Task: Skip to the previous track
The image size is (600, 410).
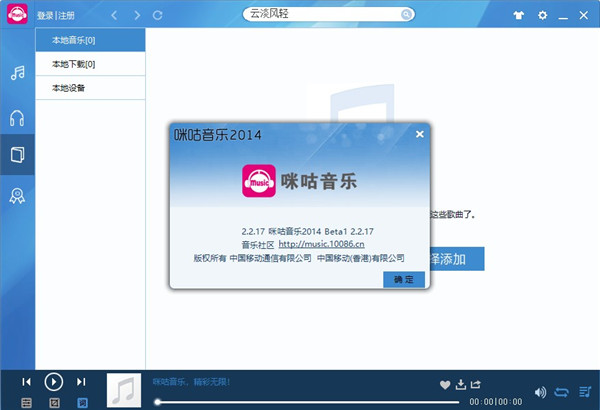Action: (26, 382)
